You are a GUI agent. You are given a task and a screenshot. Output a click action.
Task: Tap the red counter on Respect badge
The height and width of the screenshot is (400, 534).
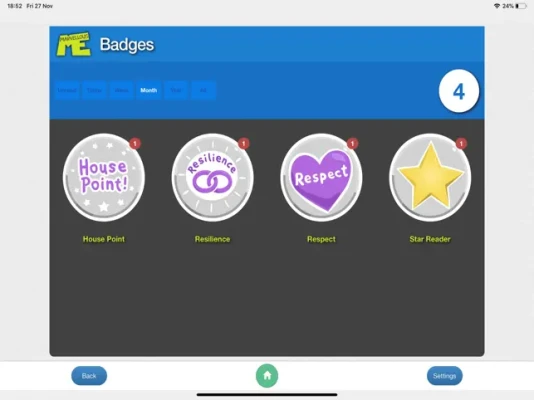point(352,143)
